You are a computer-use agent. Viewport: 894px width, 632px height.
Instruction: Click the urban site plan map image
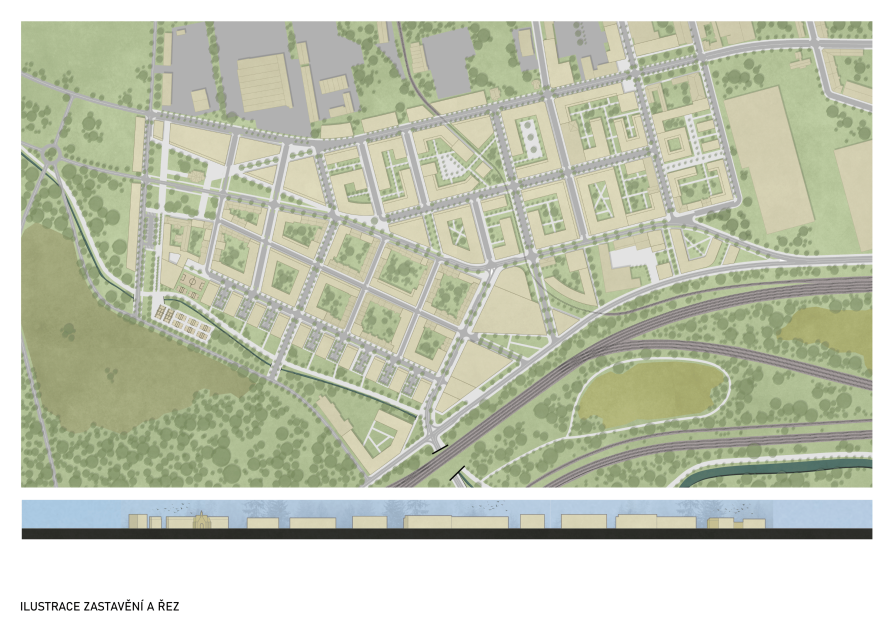click(446, 254)
